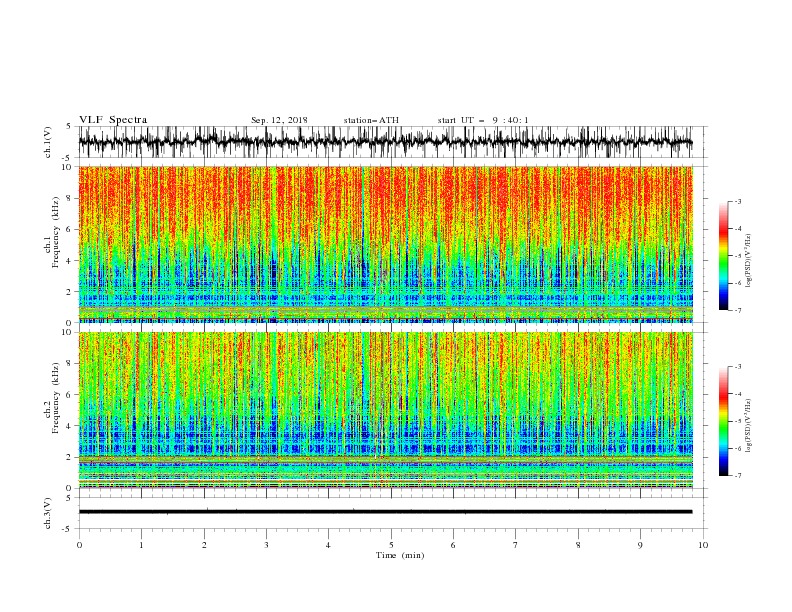
Task: Click the "-7" label on ch.1 colorbar
Action: (738, 310)
